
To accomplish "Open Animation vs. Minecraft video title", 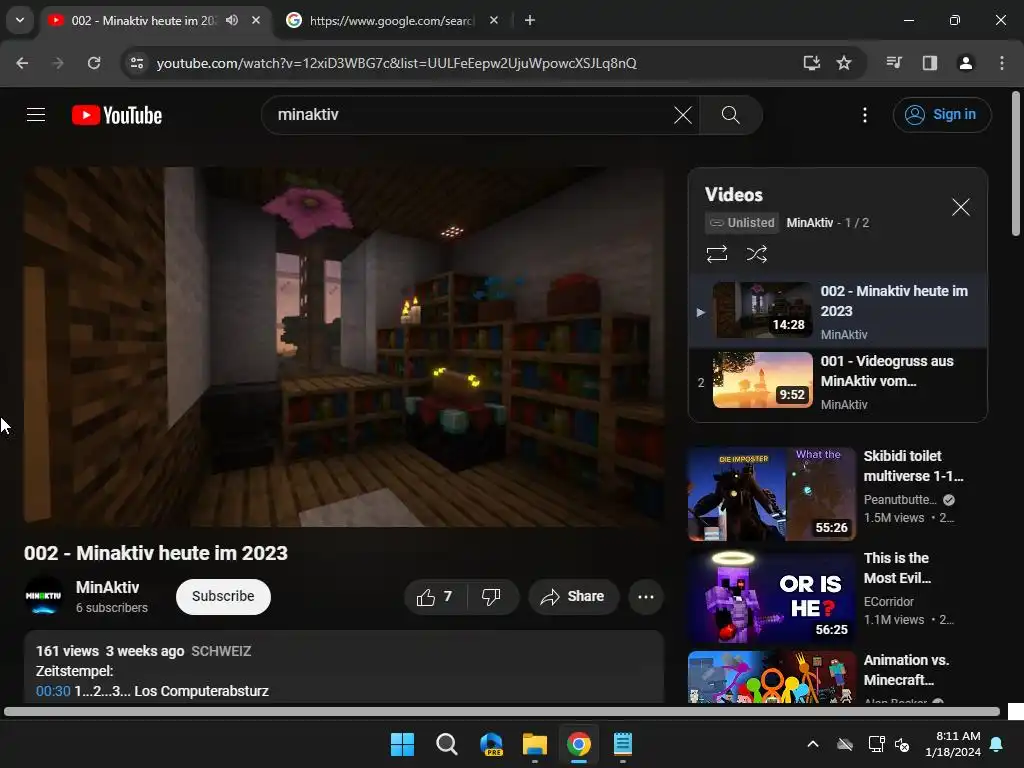I will 906,669.
